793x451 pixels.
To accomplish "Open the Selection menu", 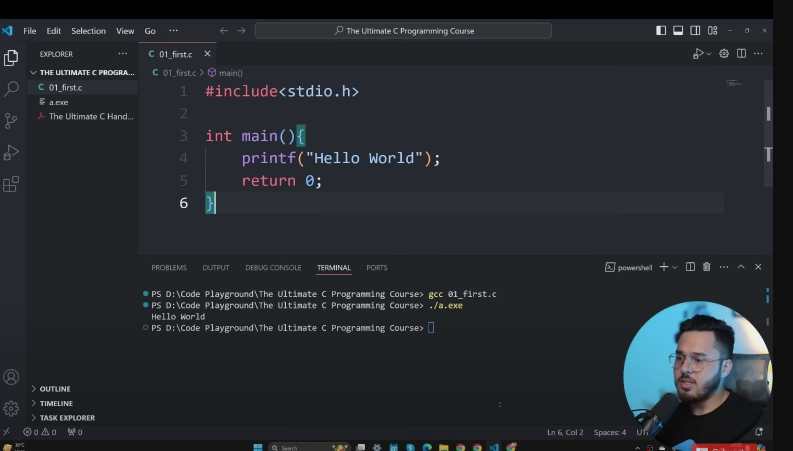I will click(x=89, y=31).
